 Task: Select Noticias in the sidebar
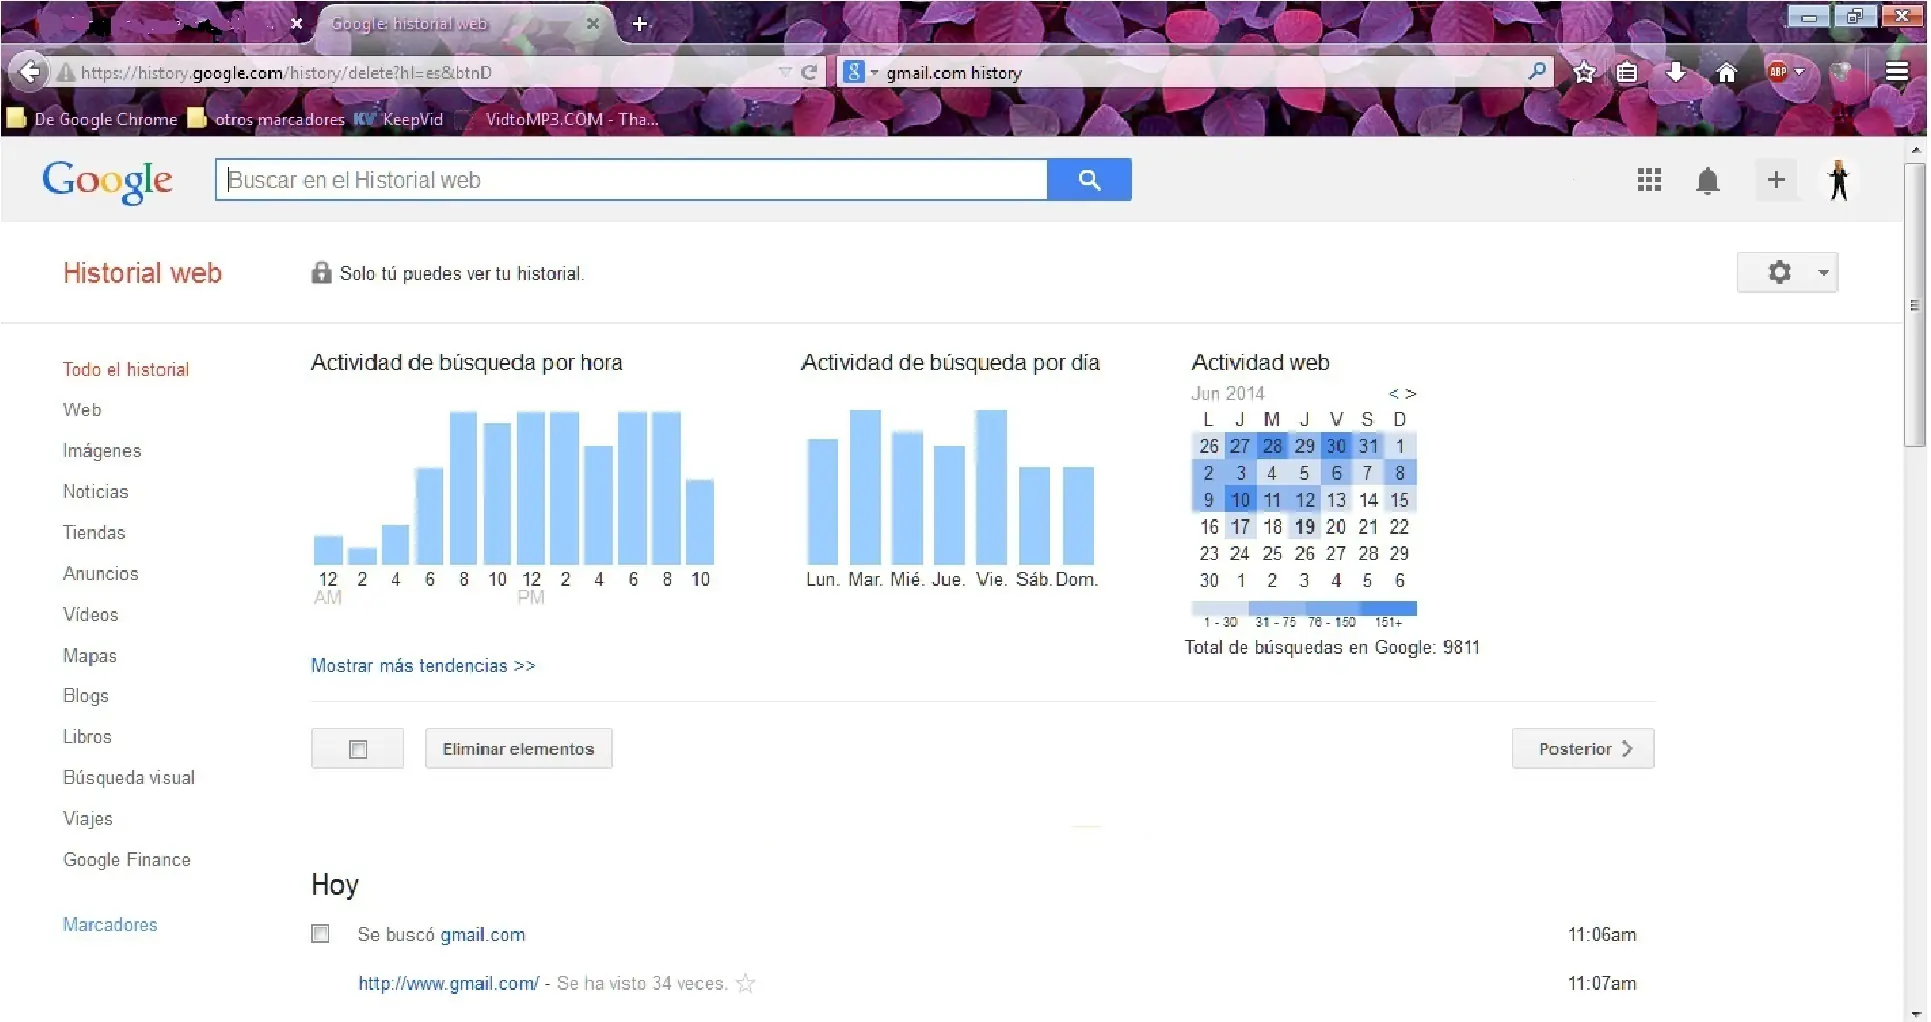click(x=96, y=492)
